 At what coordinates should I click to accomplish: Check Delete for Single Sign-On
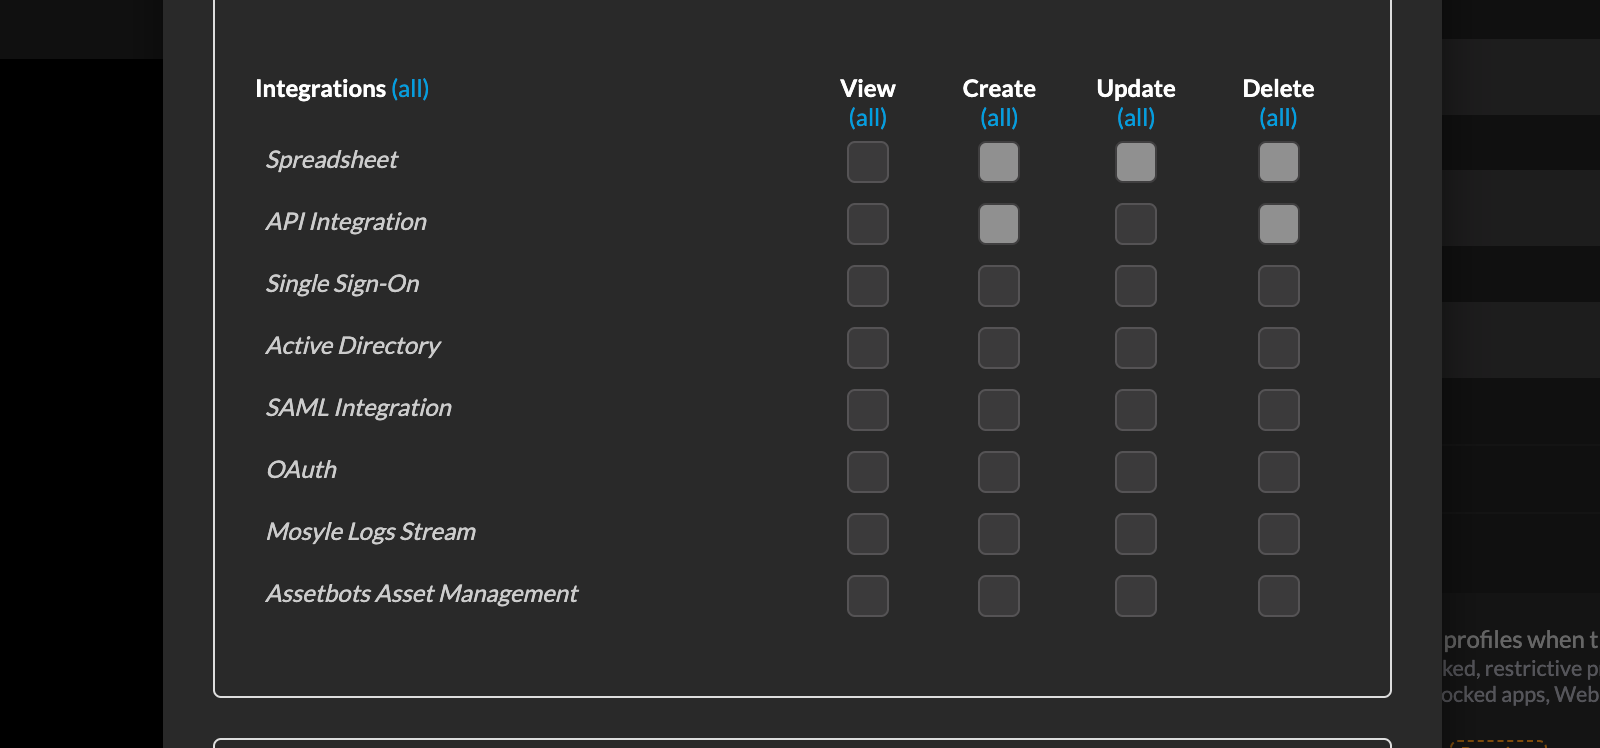click(1279, 286)
